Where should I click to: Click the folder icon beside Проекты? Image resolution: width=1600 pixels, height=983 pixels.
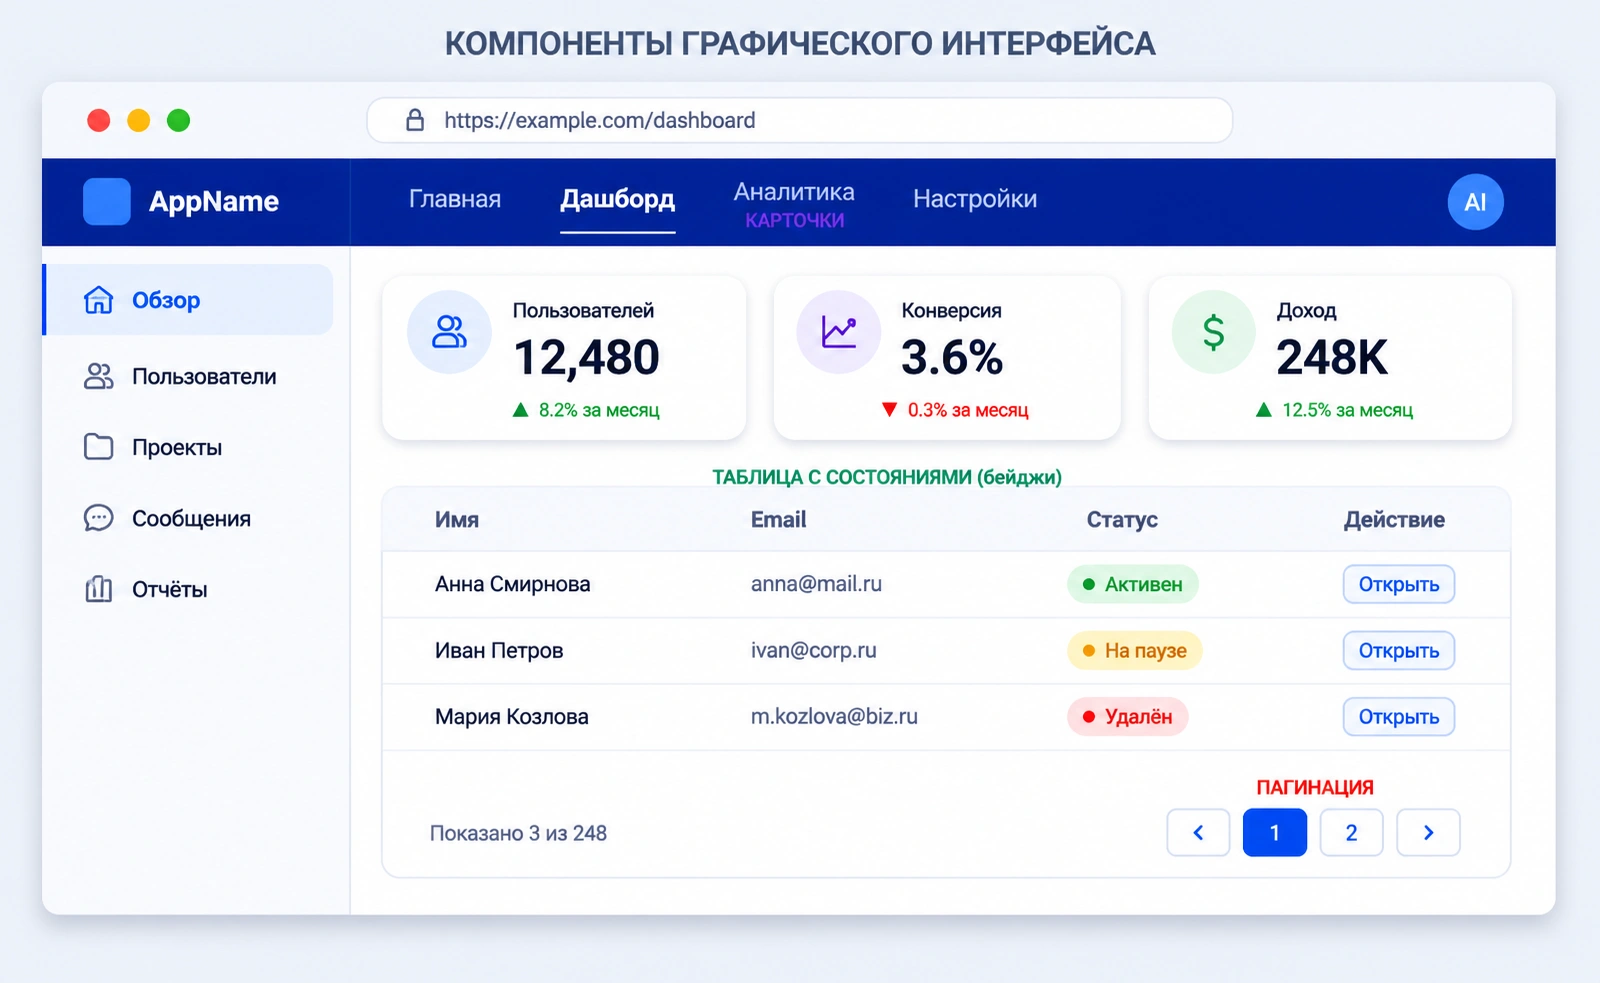click(x=98, y=447)
